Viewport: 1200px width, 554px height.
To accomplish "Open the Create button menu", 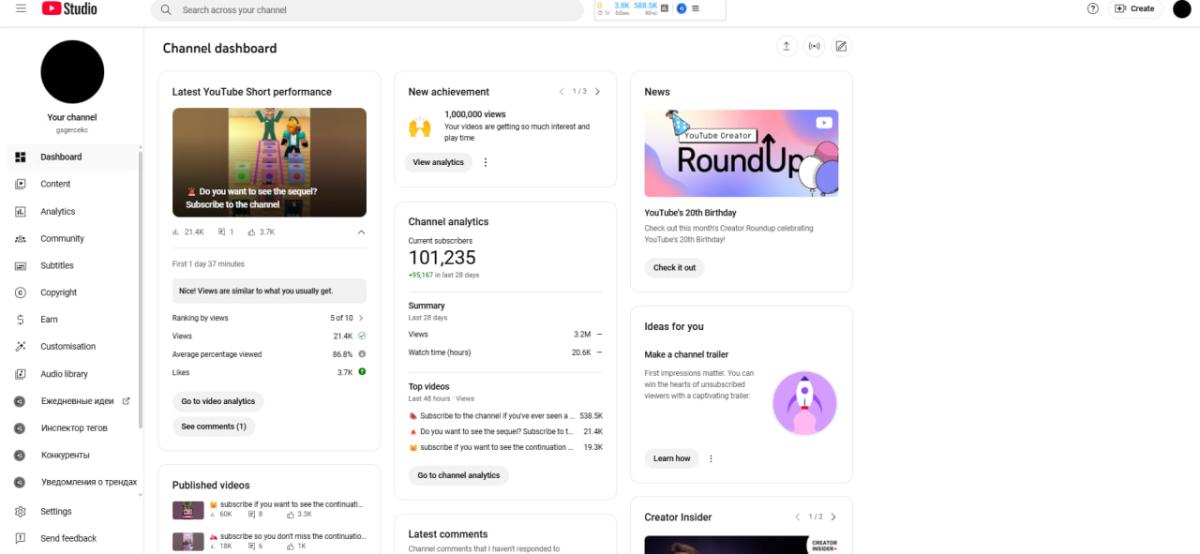I will click(x=1135, y=8).
